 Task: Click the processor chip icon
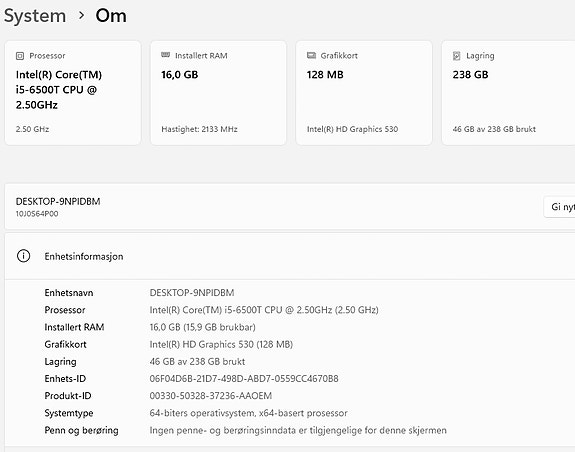pos(20,56)
